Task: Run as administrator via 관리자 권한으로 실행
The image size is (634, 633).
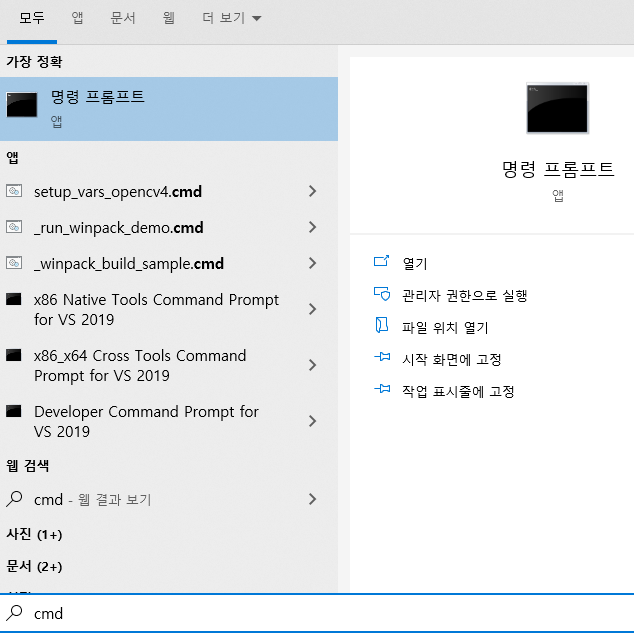Action: 465,295
